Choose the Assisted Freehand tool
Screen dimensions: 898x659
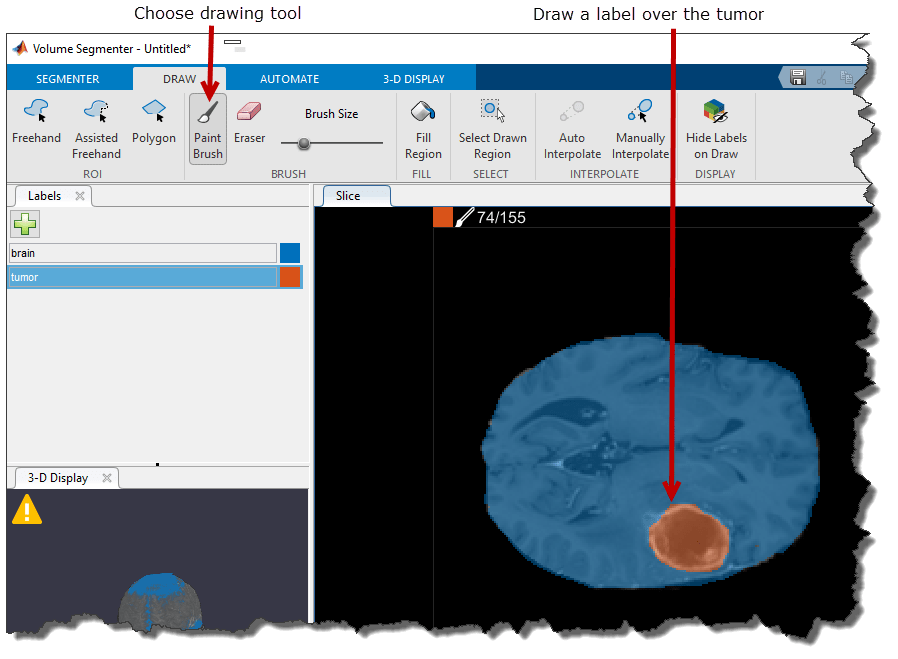96,129
